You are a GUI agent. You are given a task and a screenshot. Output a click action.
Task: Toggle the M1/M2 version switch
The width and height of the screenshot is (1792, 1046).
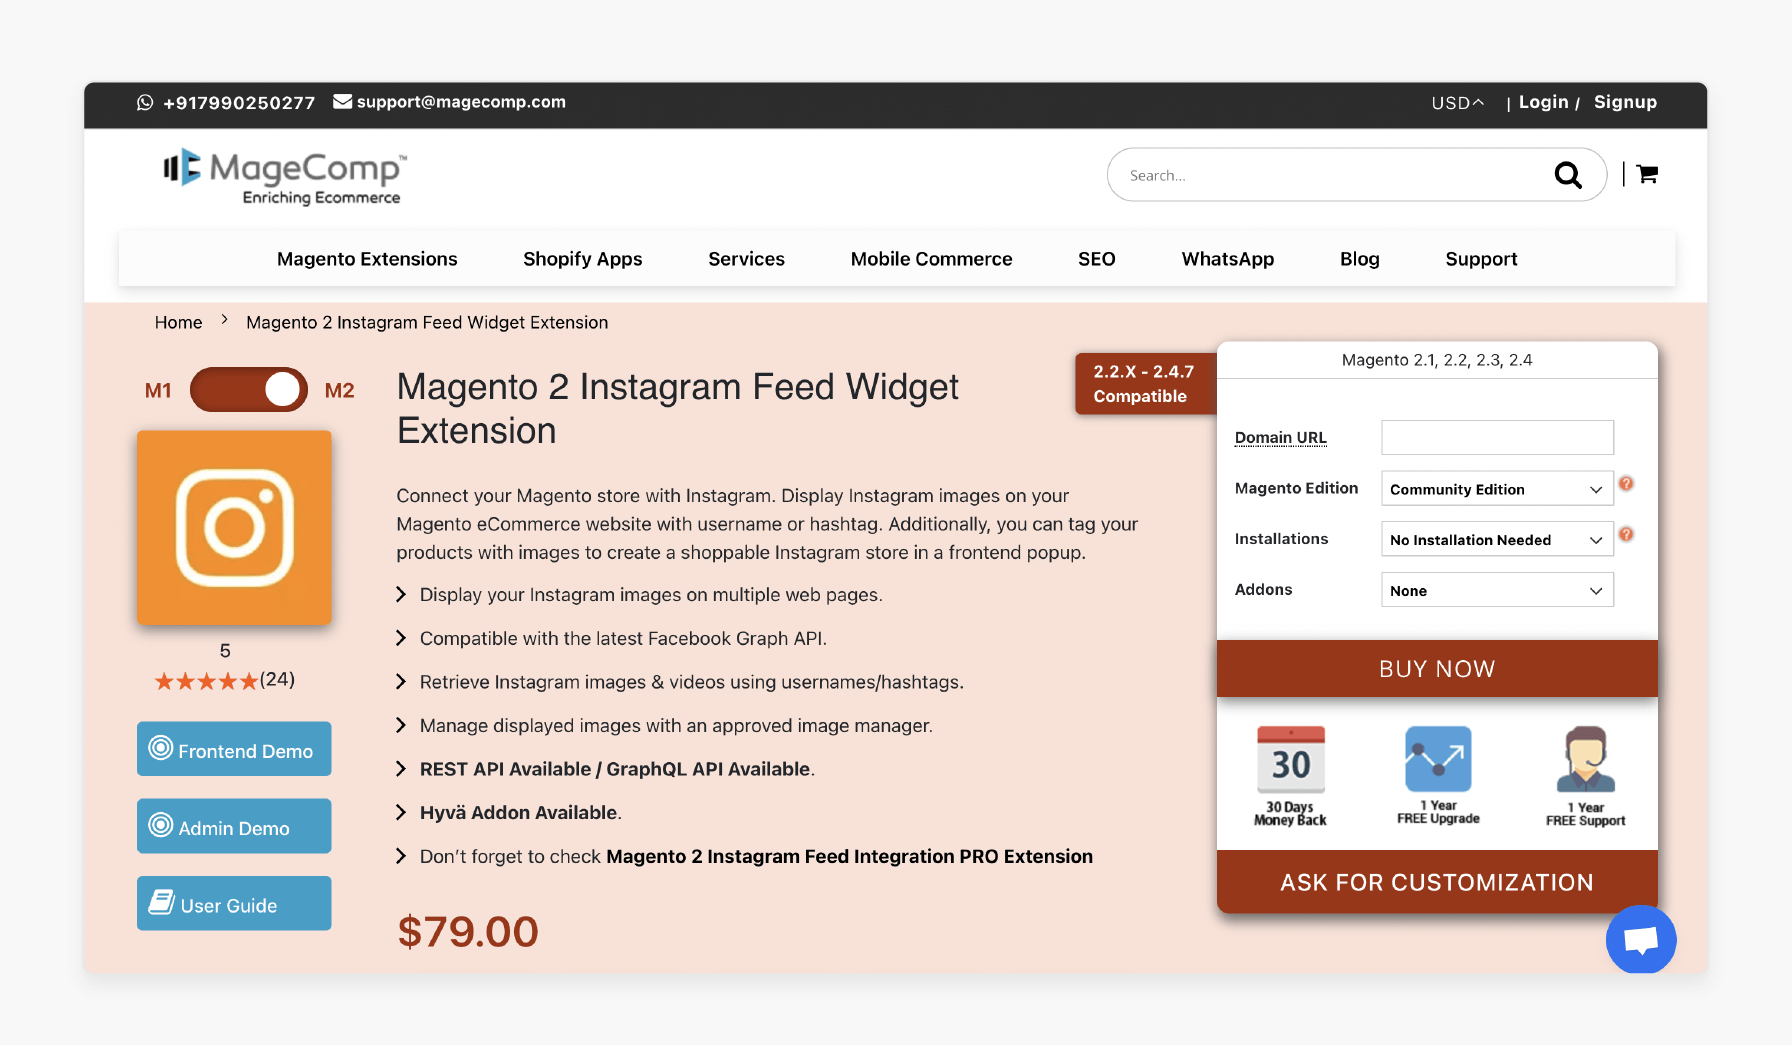coord(249,390)
